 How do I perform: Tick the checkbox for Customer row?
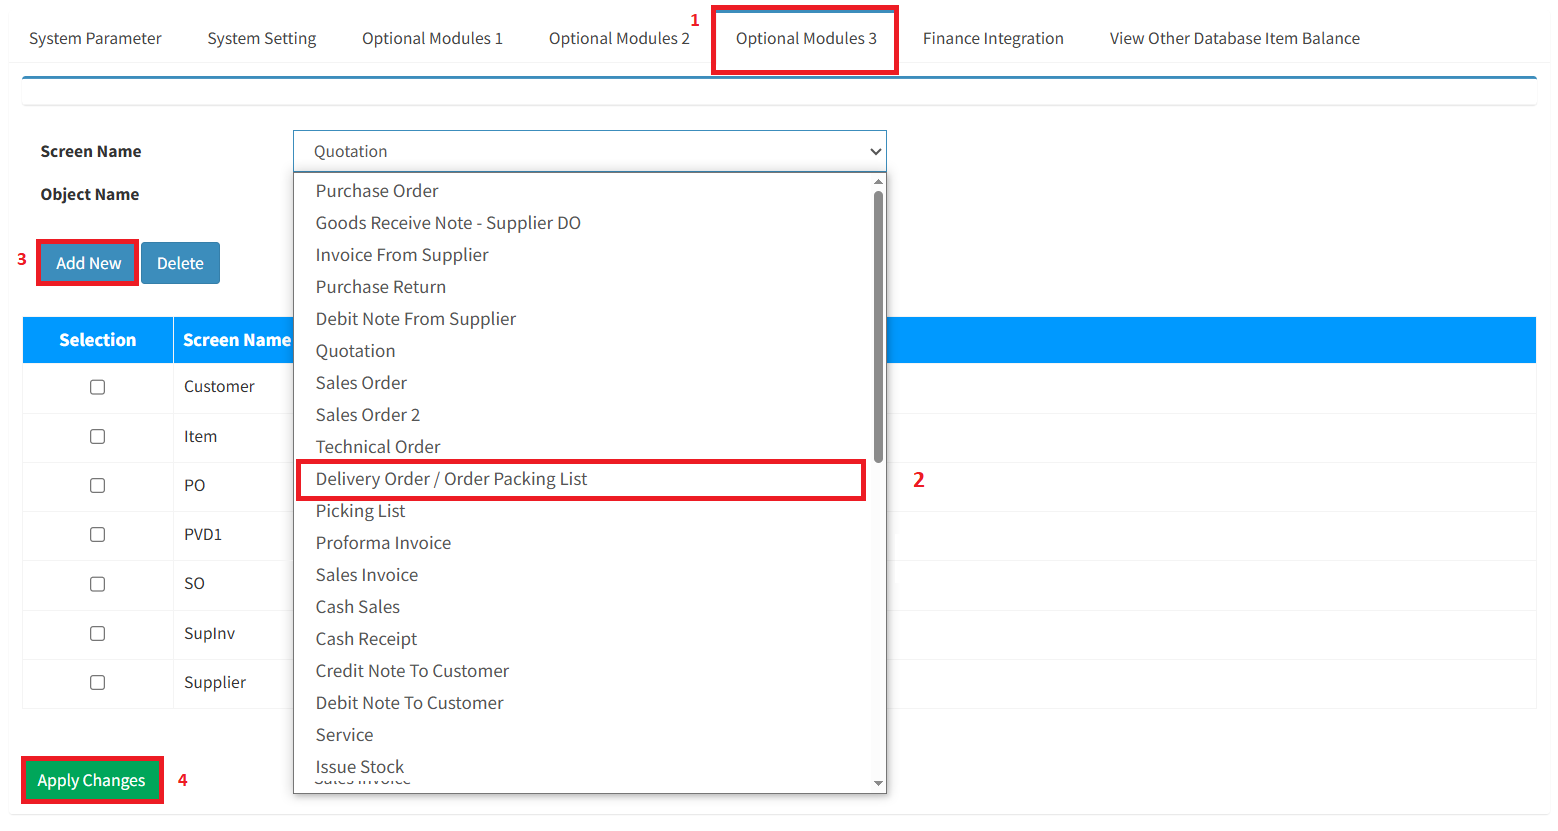[97, 387]
